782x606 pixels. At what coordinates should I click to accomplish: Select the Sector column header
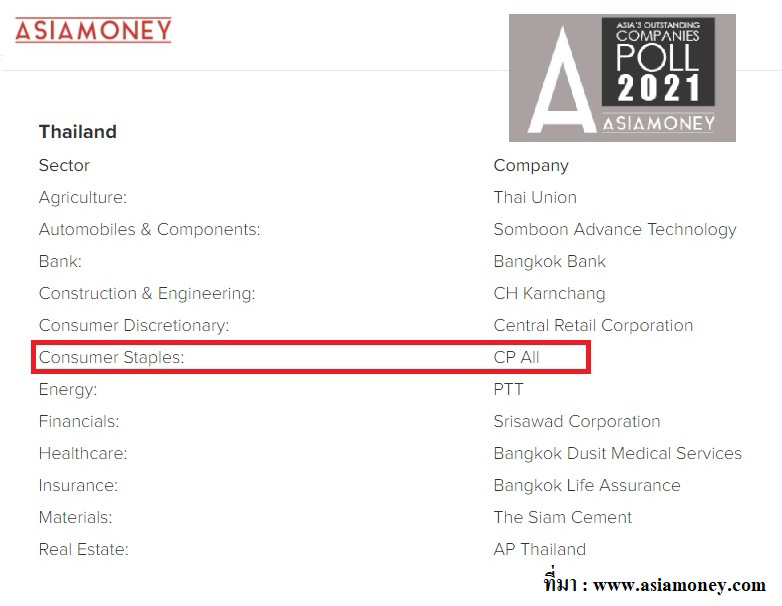point(64,165)
